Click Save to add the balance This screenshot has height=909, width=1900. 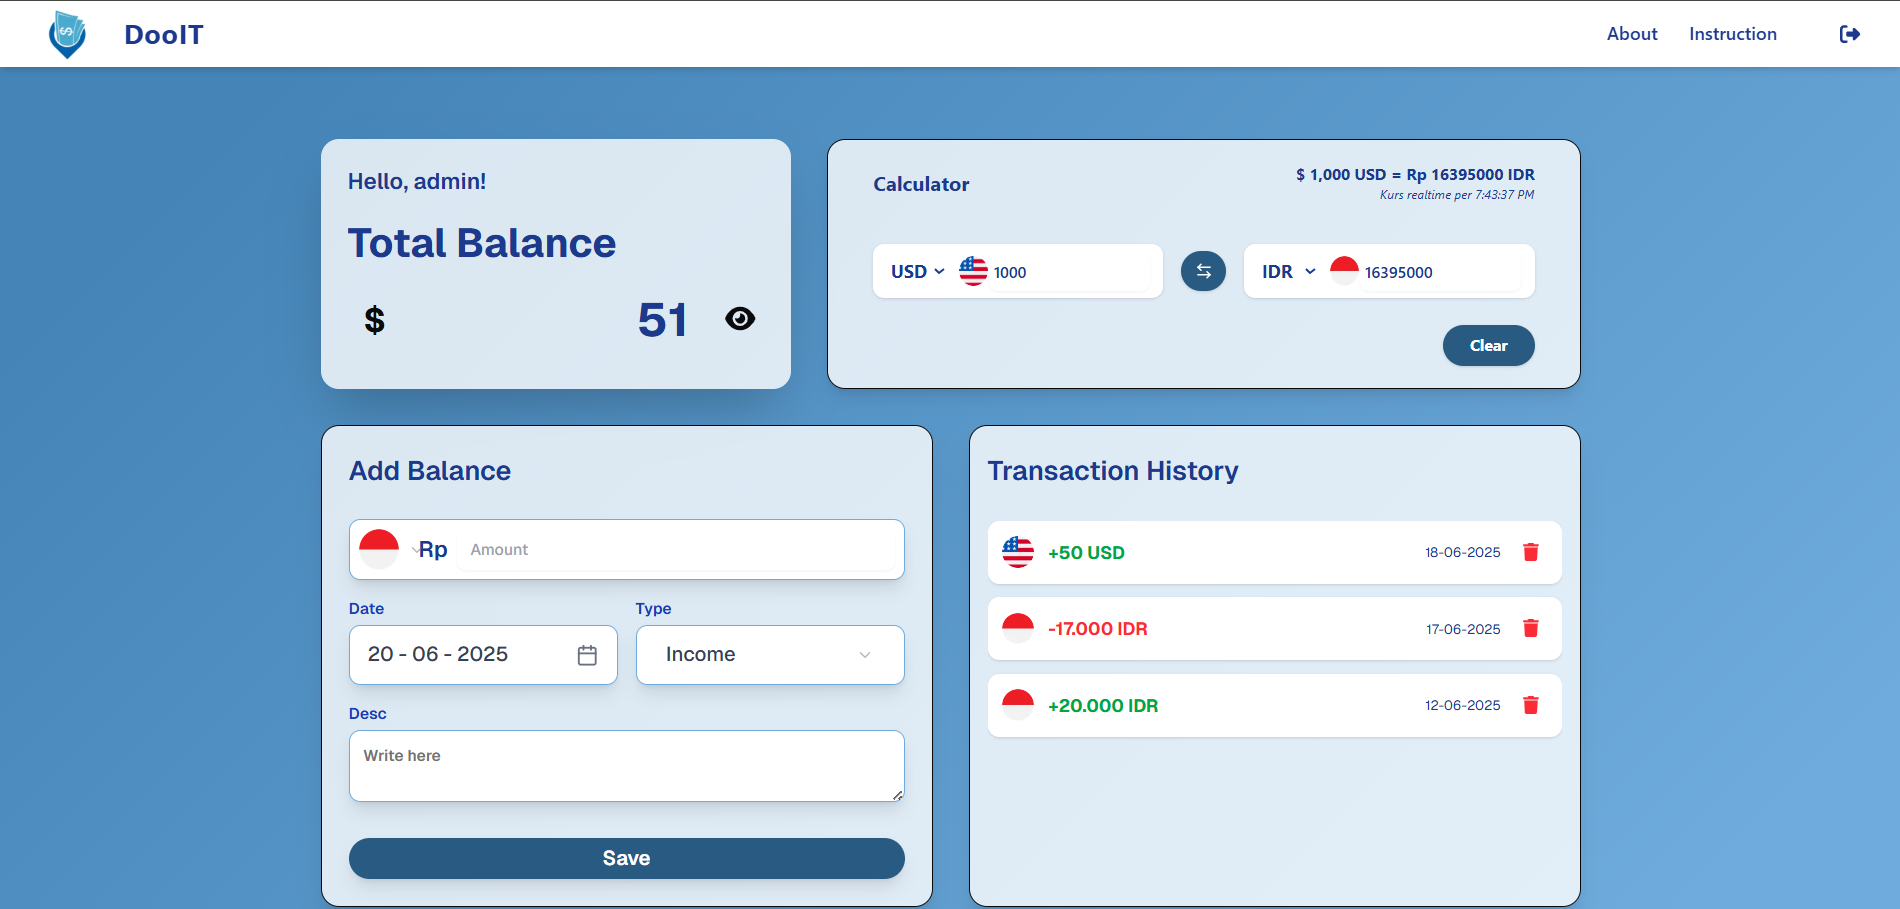pyautogui.click(x=626, y=858)
